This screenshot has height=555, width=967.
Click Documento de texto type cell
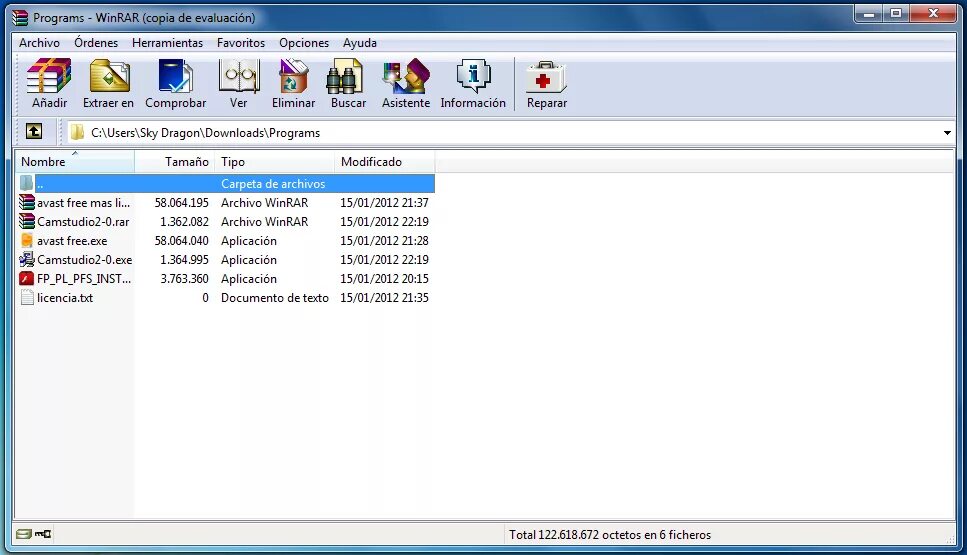coord(274,298)
